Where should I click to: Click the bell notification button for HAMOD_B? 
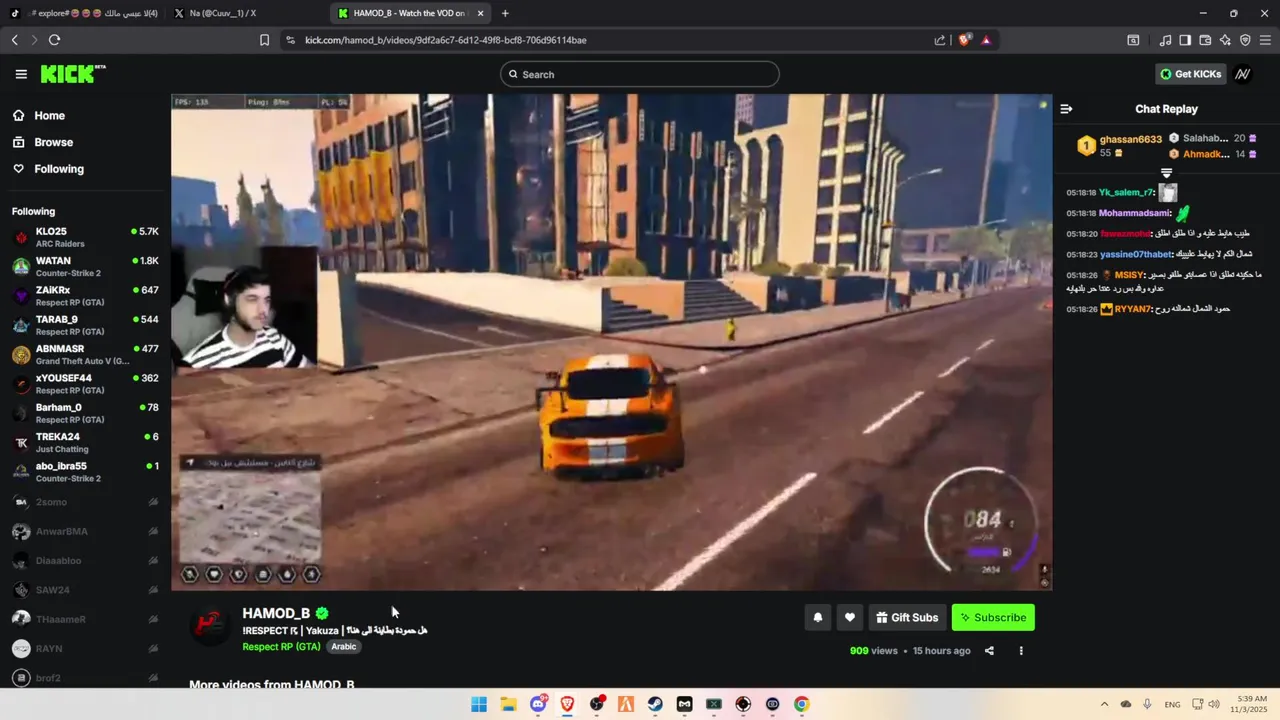pos(817,617)
